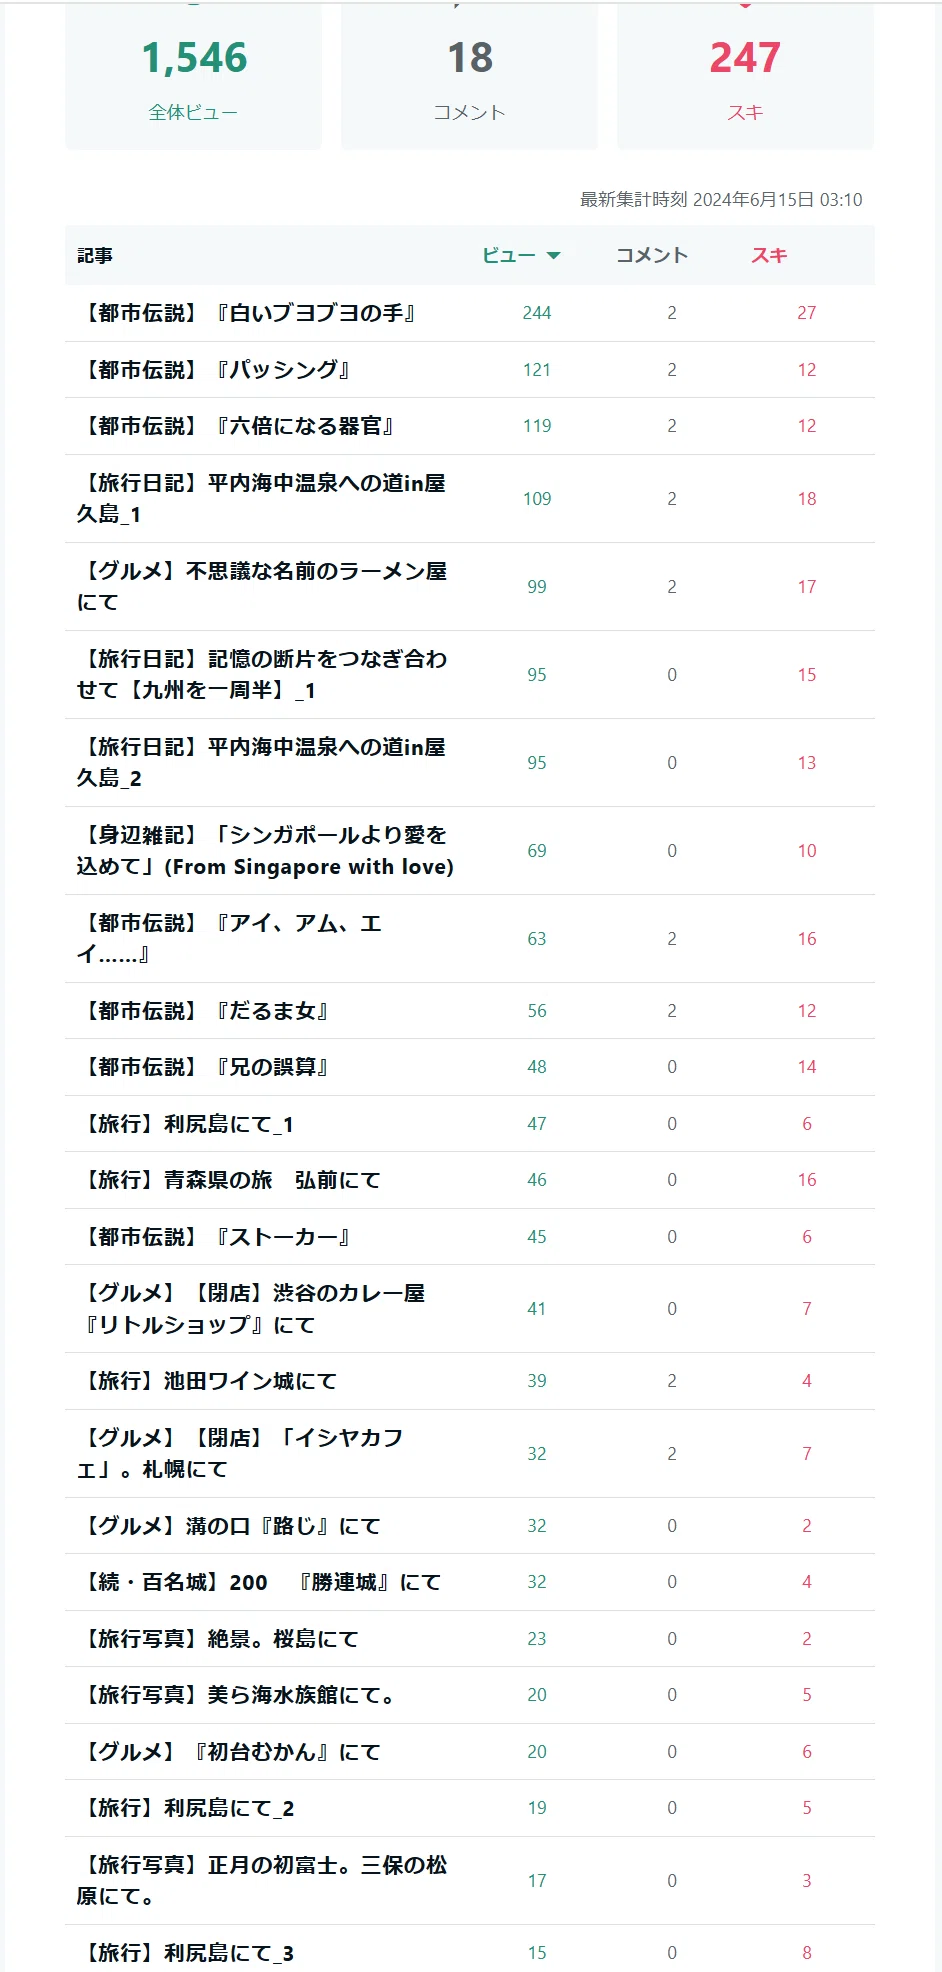Click the コメント 18 summary card

coord(470,76)
